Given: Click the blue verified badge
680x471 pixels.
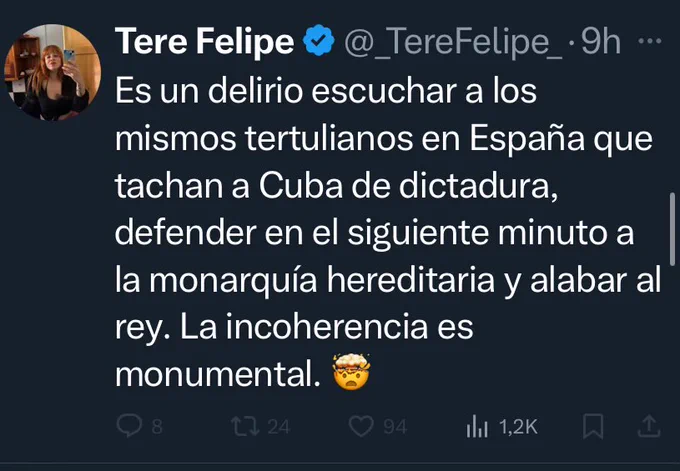Looking at the screenshot, I should coord(318,42).
